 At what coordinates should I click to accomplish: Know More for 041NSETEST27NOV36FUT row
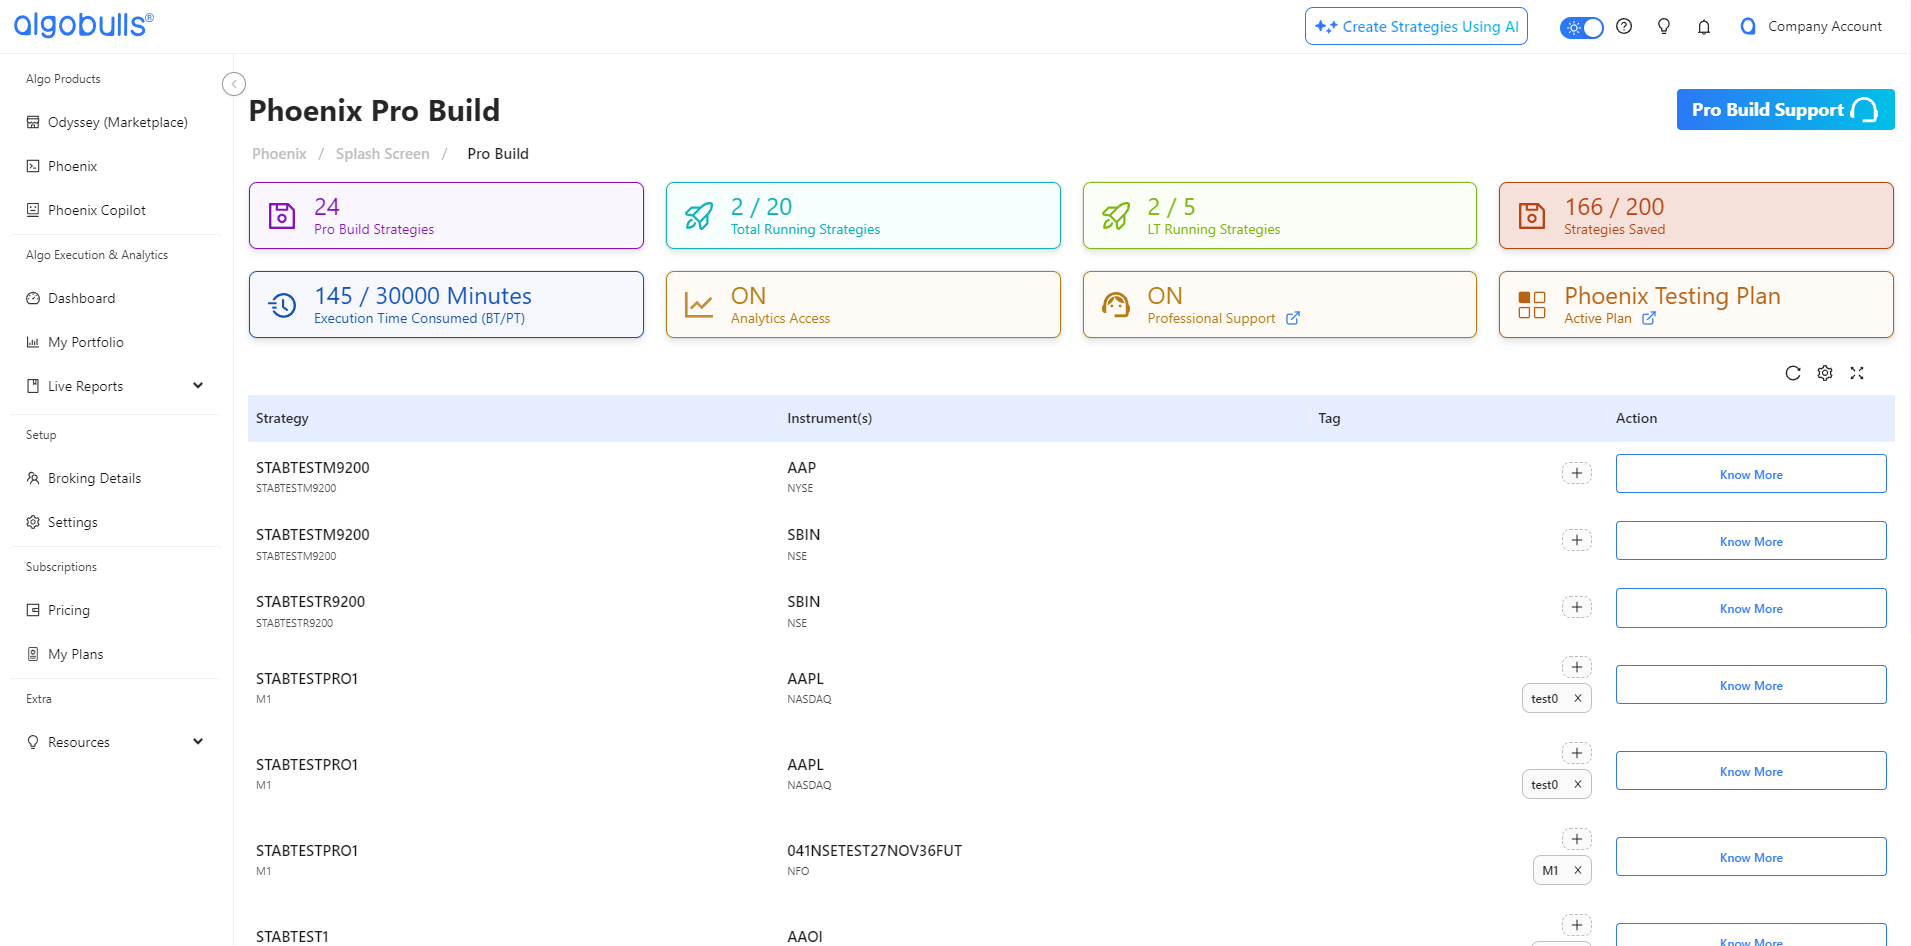coord(1751,857)
